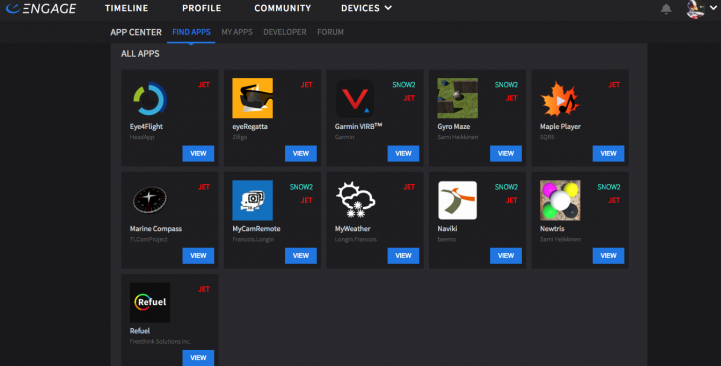The image size is (721, 366).
Task: Click the TLContProject developer name
Action: coord(149,239)
